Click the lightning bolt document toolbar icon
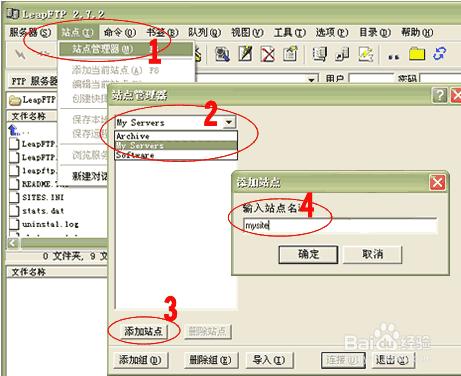This screenshot has width=461, height=376. [366, 54]
